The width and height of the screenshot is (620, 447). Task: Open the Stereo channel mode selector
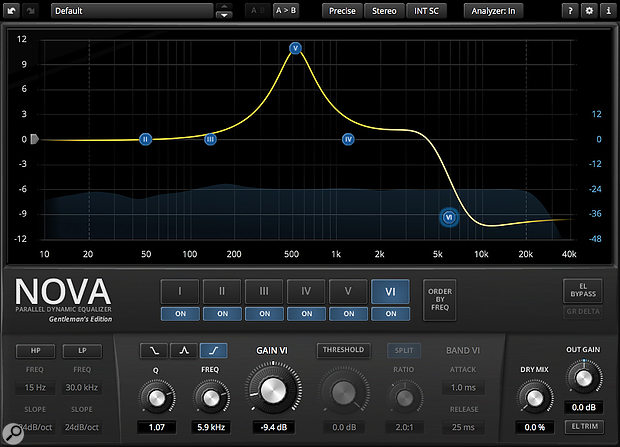point(384,11)
